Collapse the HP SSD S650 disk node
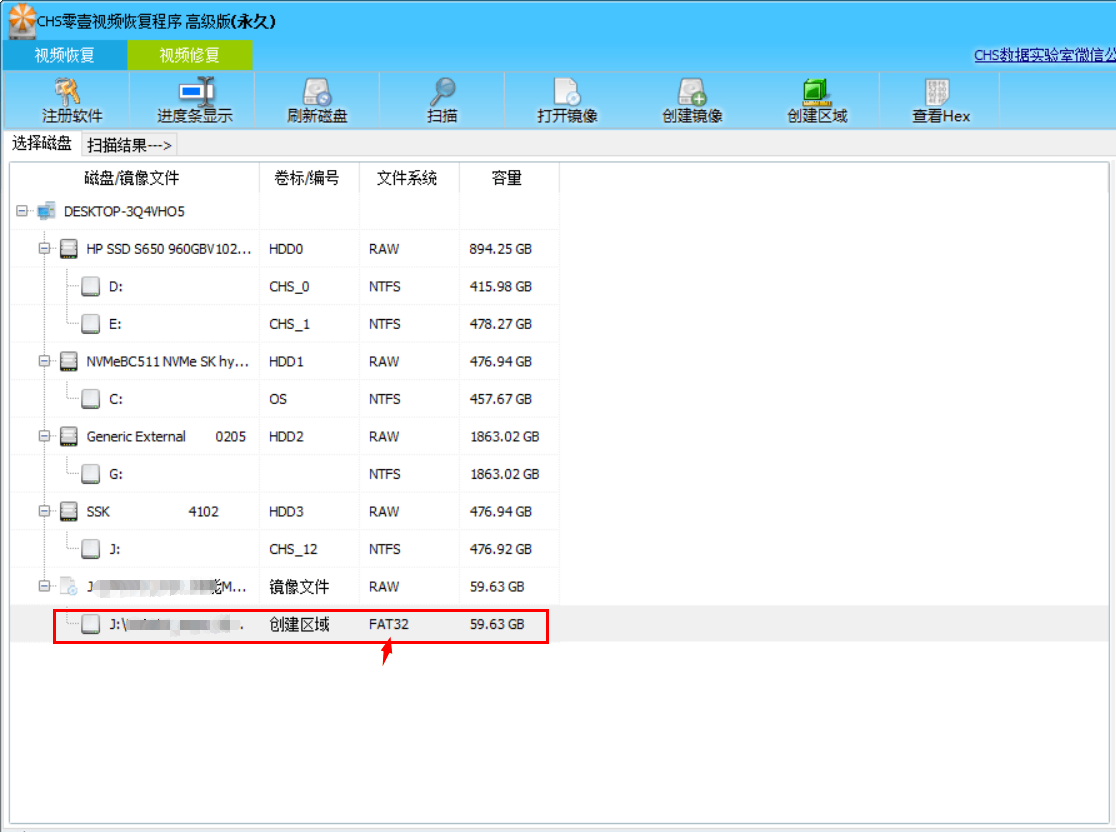 tap(44, 248)
